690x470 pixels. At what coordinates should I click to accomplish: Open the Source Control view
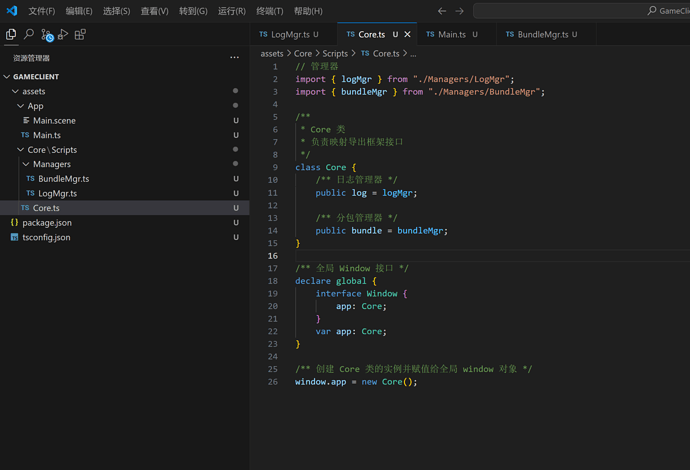(x=46, y=35)
